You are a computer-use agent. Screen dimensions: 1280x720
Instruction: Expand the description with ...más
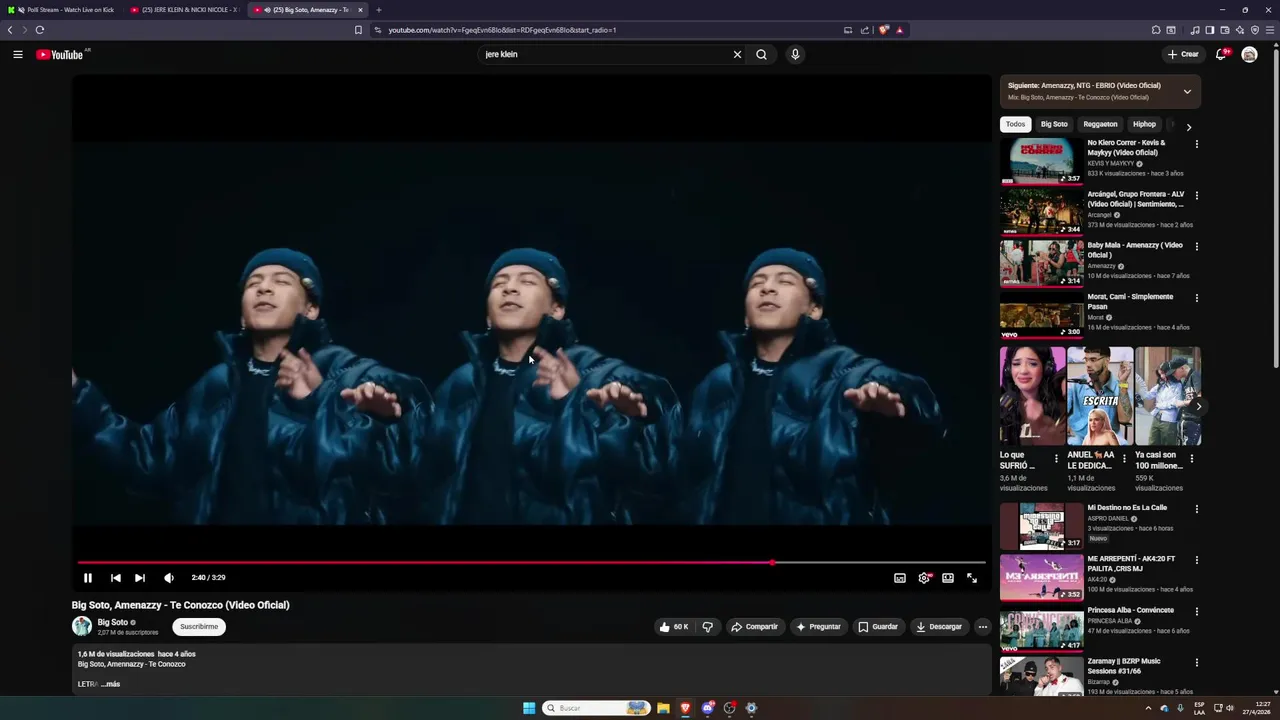click(x=110, y=684)
